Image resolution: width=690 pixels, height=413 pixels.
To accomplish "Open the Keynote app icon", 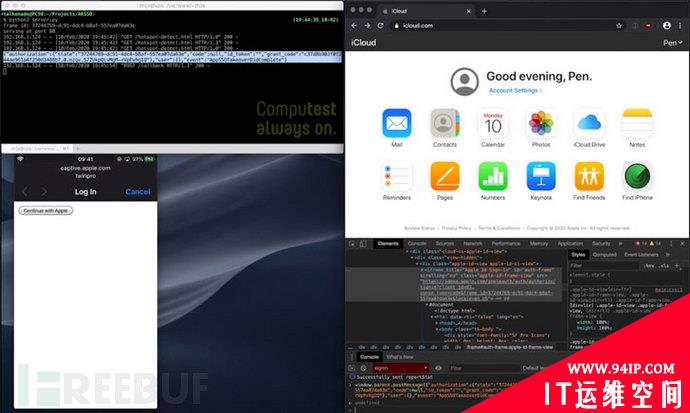I will pos(541,176).
